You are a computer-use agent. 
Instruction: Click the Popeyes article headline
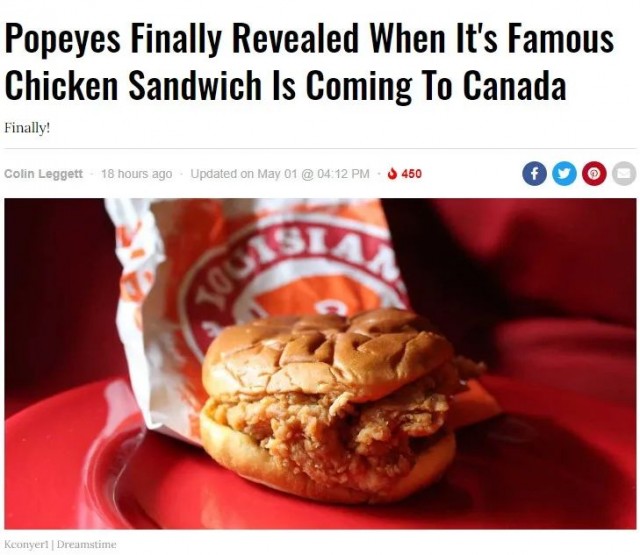309,62
